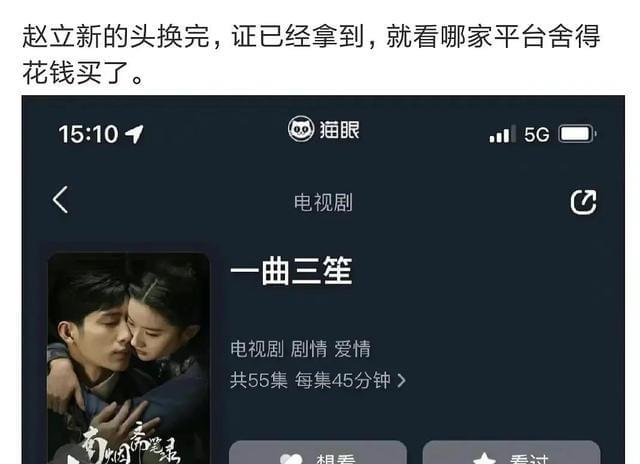Tap the cellular signal bars icon

[x=502, y=134]
